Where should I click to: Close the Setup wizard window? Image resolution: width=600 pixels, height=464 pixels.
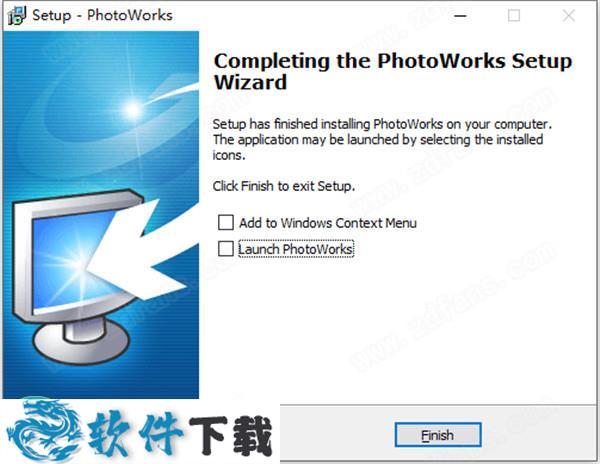(569, 16)
